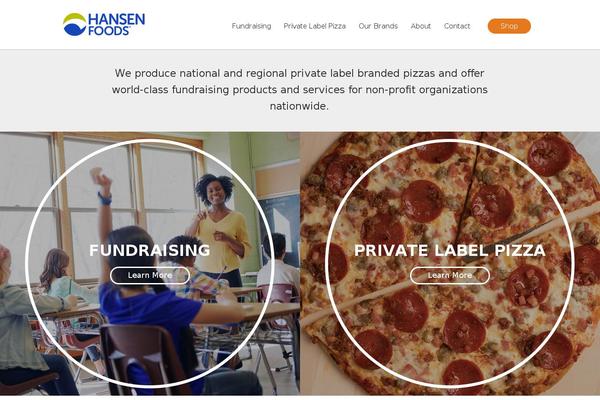The image size is (600, 400).
Task: Click the orange Shop button
Action: pyautogui.click(x=509, y=26)
